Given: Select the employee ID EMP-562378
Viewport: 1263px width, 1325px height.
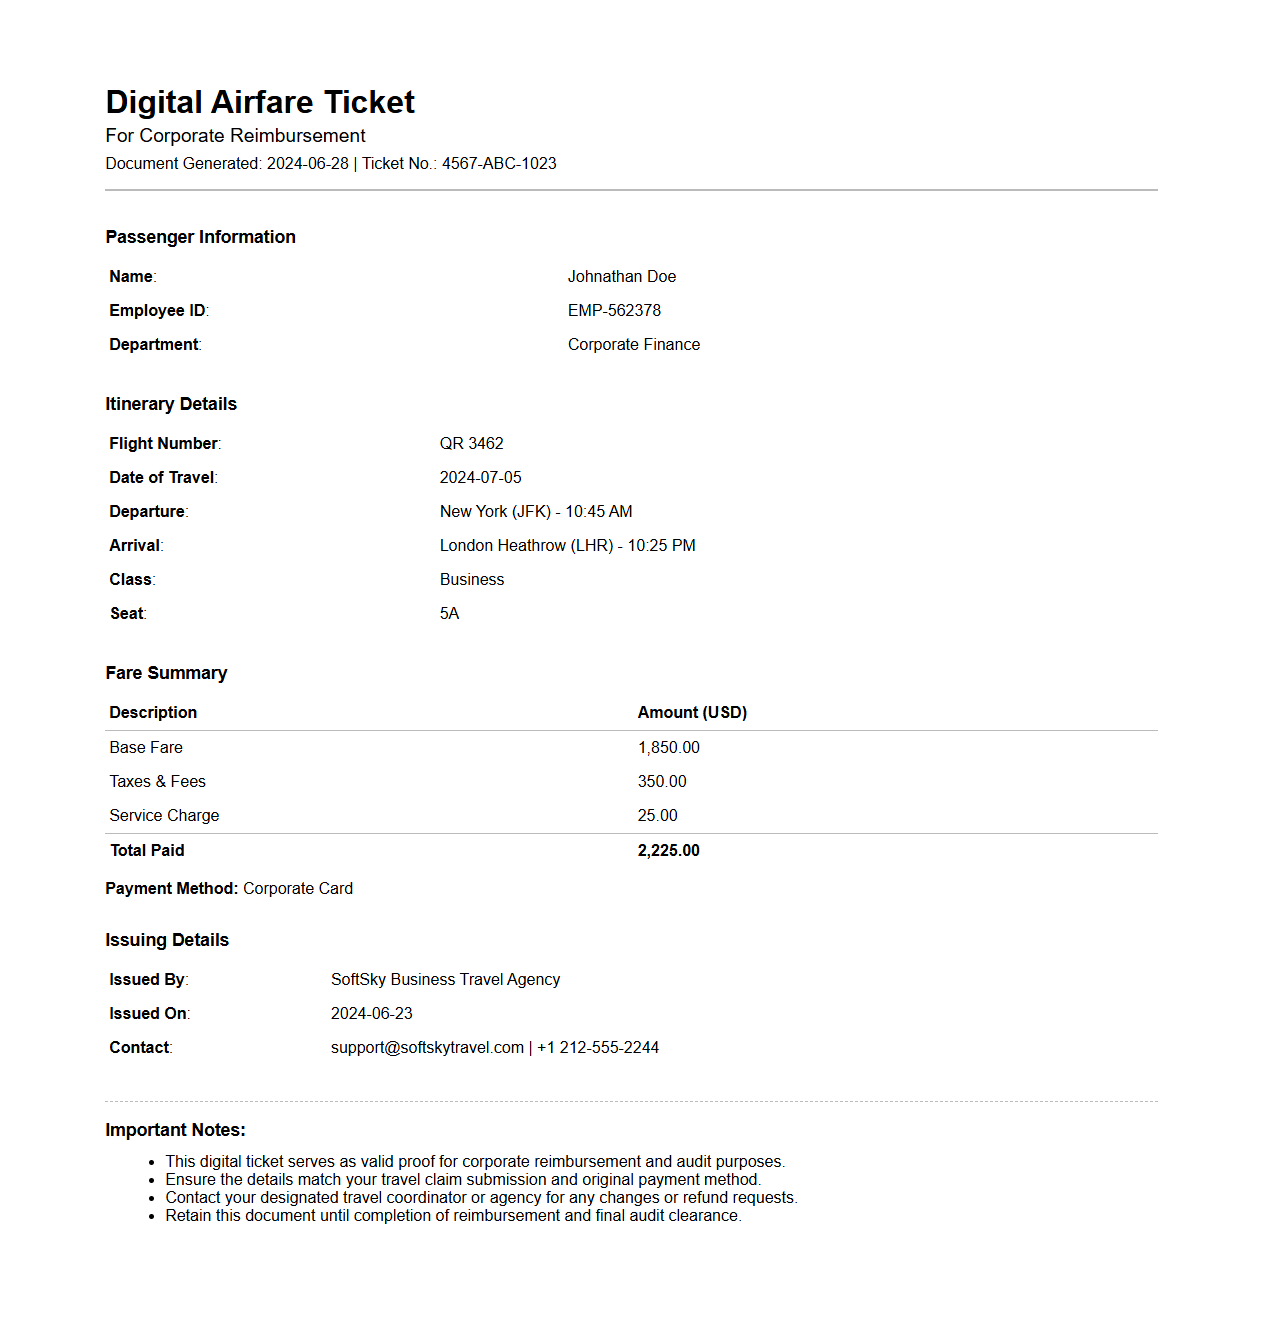Looking at the screenshot, I should point(614,311).
